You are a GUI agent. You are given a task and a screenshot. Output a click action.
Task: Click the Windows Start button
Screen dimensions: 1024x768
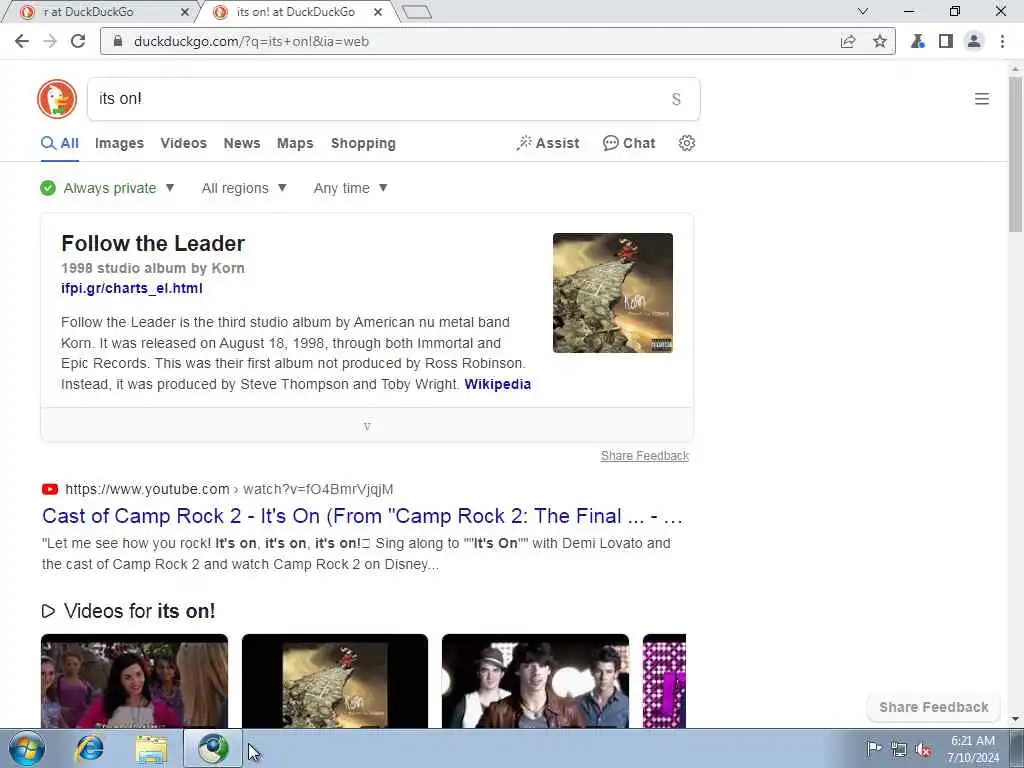pos(27,748)
